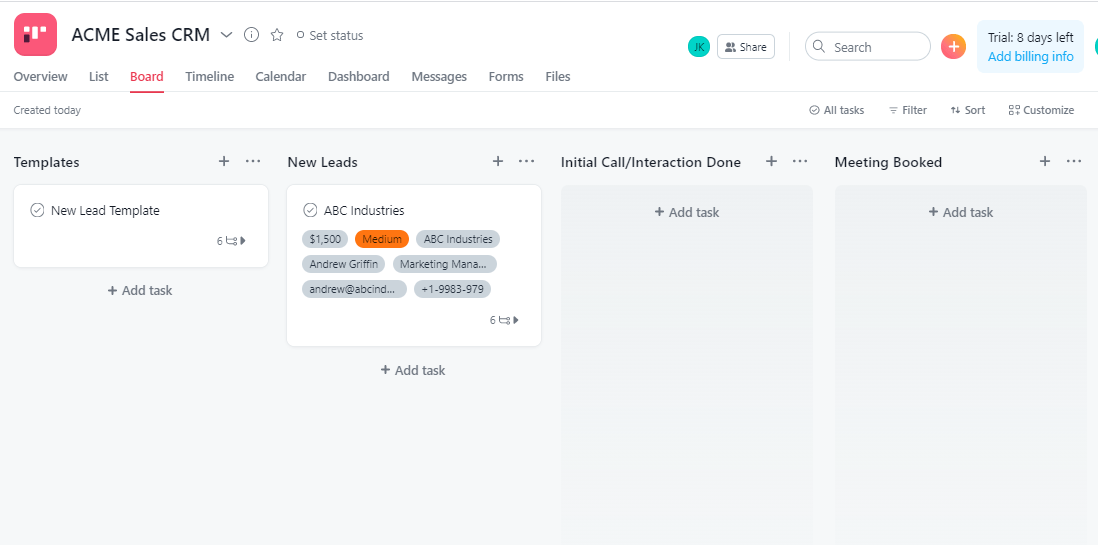Expand subtasks on New Lead Template card

(231, 241)
